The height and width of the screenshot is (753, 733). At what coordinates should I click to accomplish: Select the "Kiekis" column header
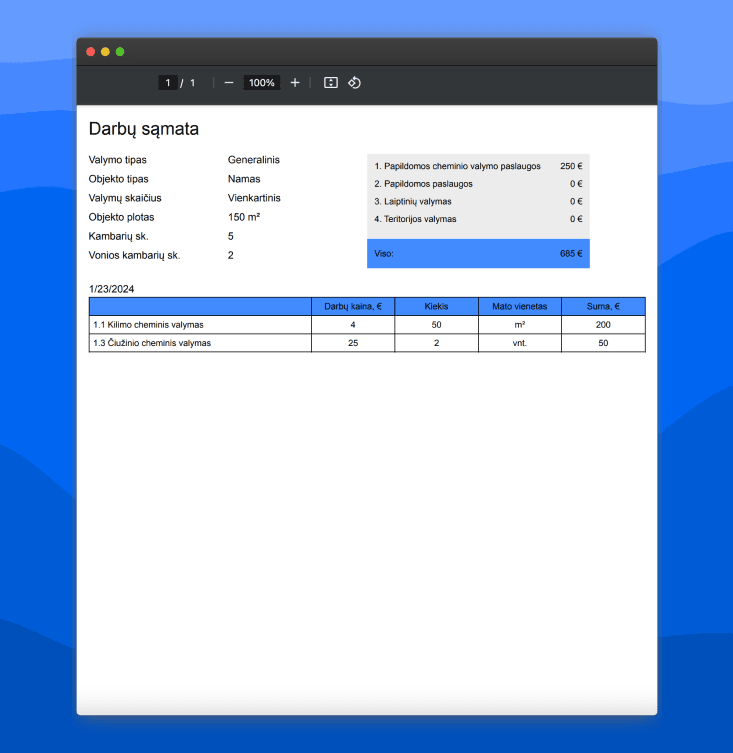436,306
